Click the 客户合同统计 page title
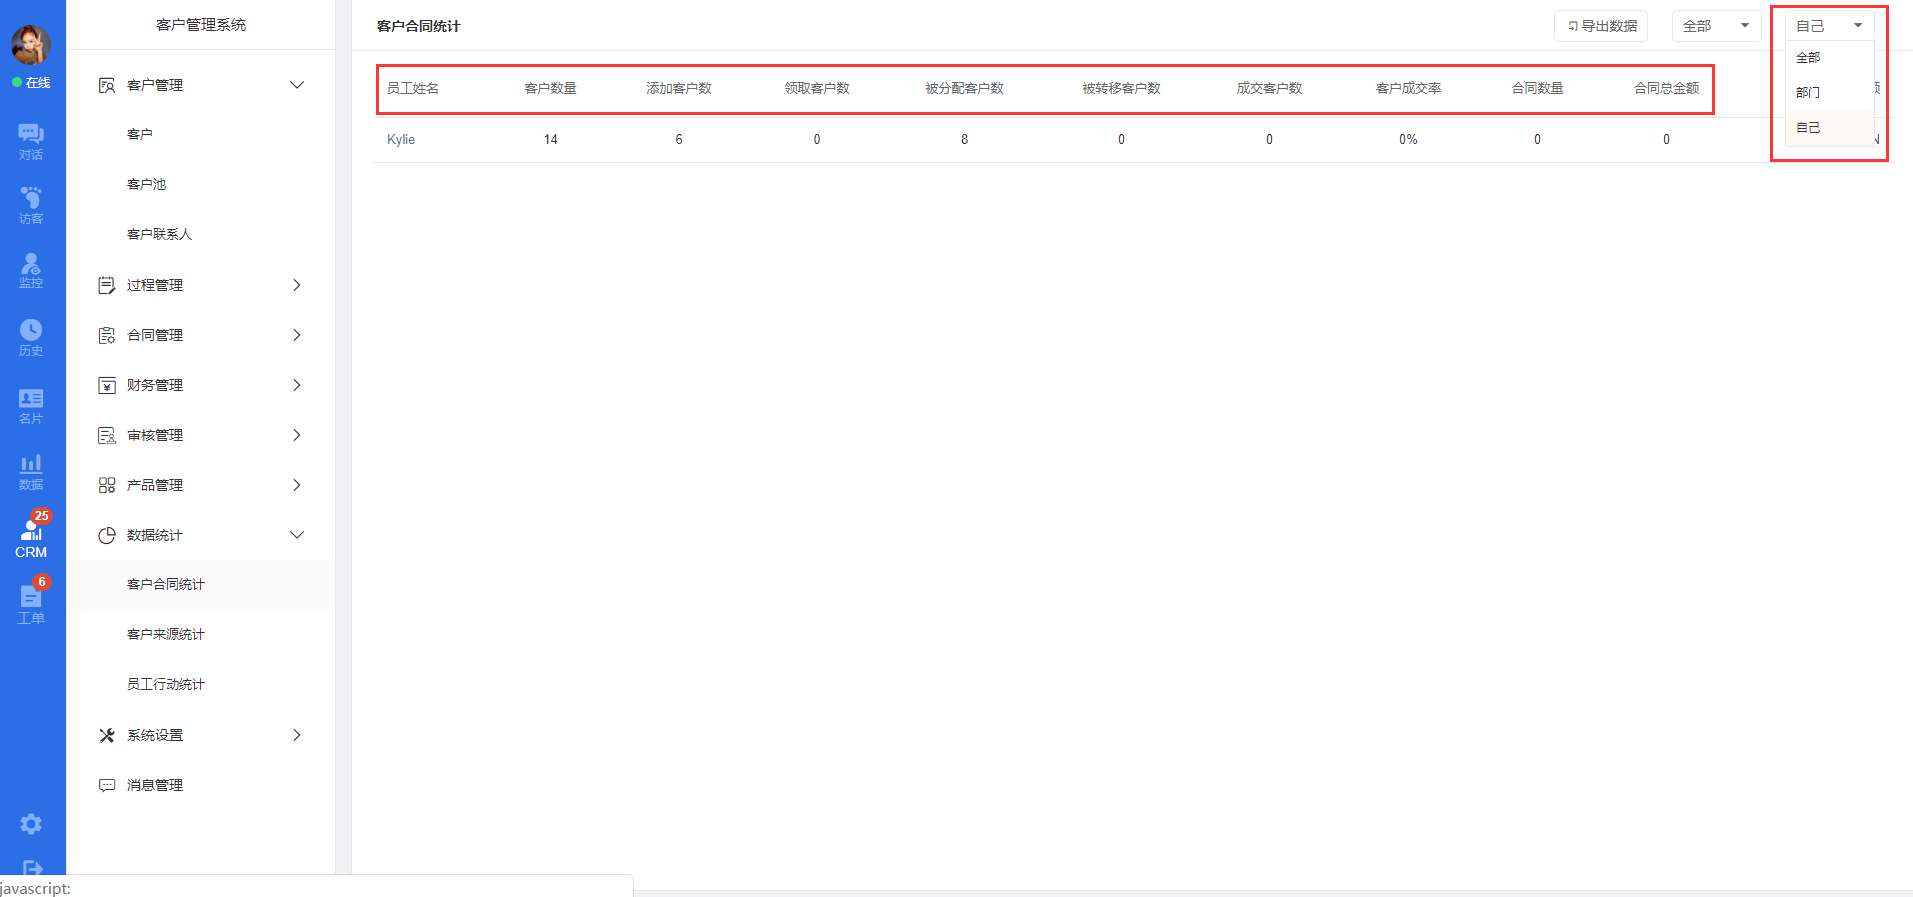 (x=418, y=26)
